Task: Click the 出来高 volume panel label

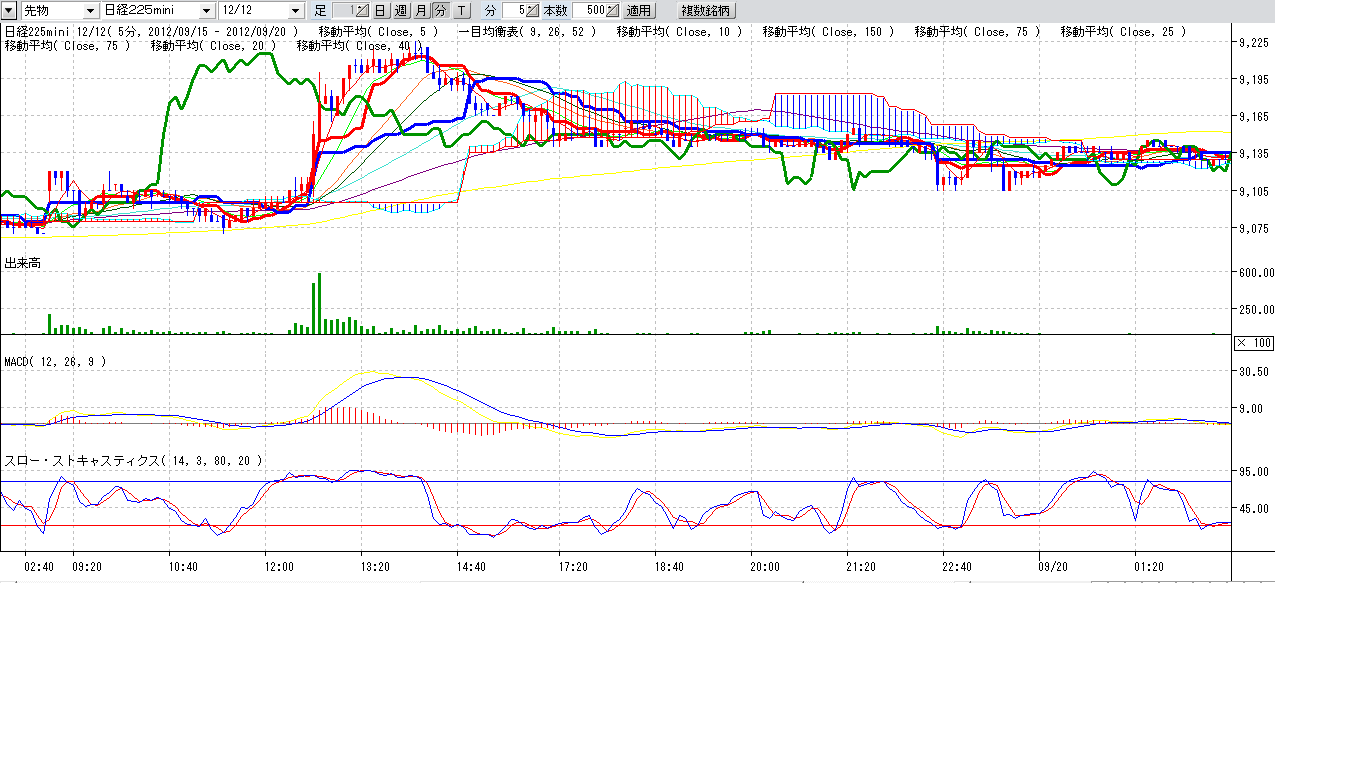Action: click(x=22, y=262)
